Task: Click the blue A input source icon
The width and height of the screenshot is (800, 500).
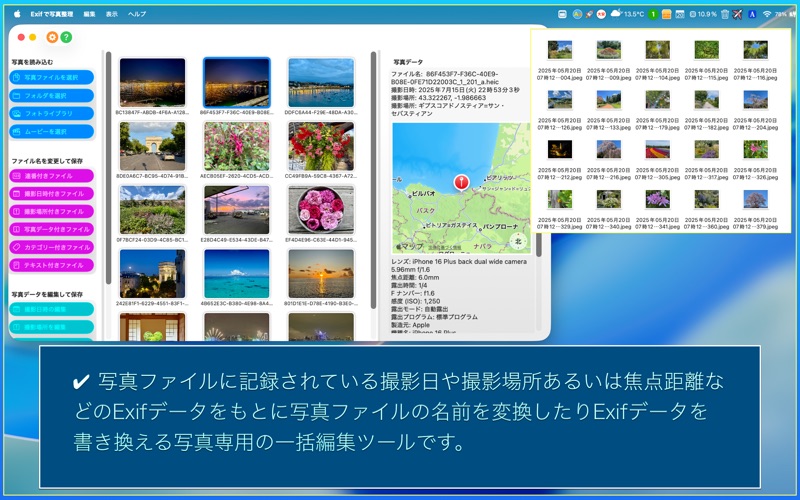Action: tap(752, 14)
